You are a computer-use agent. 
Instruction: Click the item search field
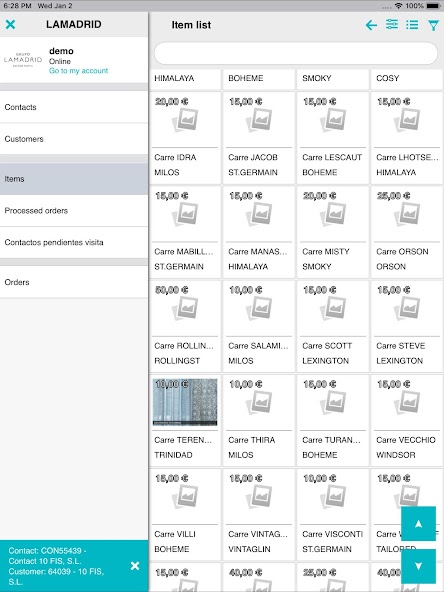coord(296,53)
